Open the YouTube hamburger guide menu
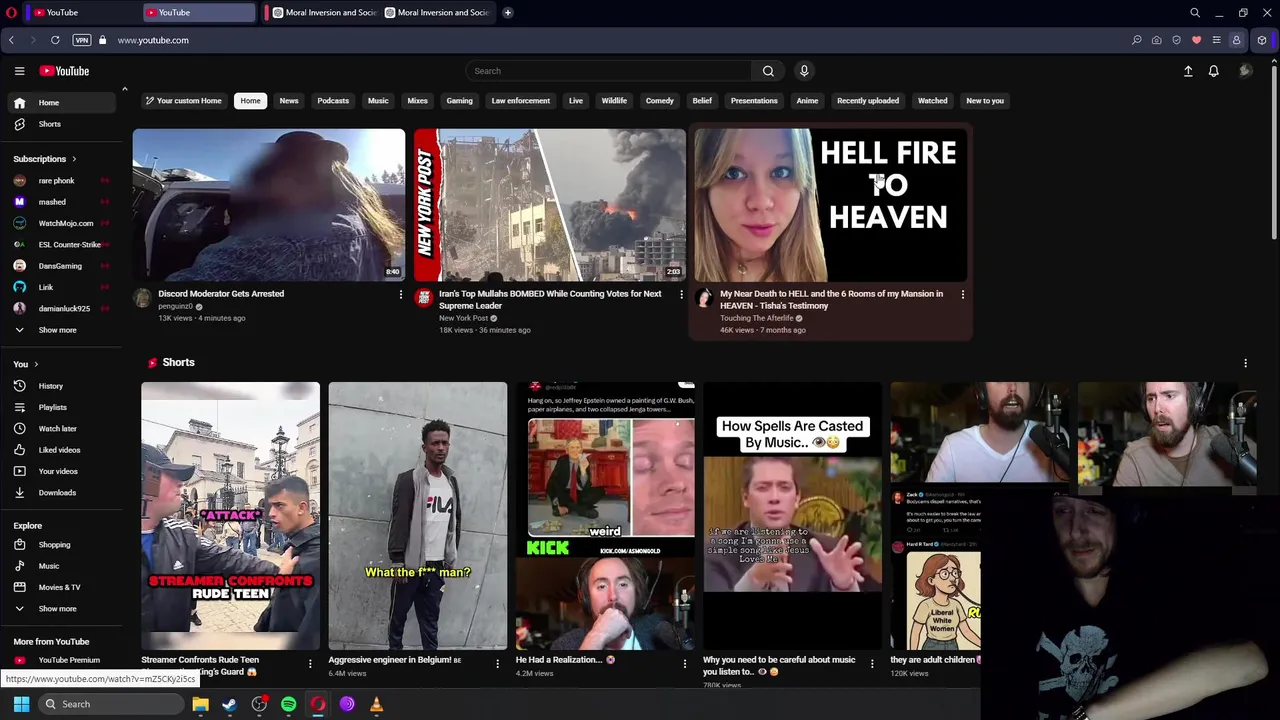 19,71
